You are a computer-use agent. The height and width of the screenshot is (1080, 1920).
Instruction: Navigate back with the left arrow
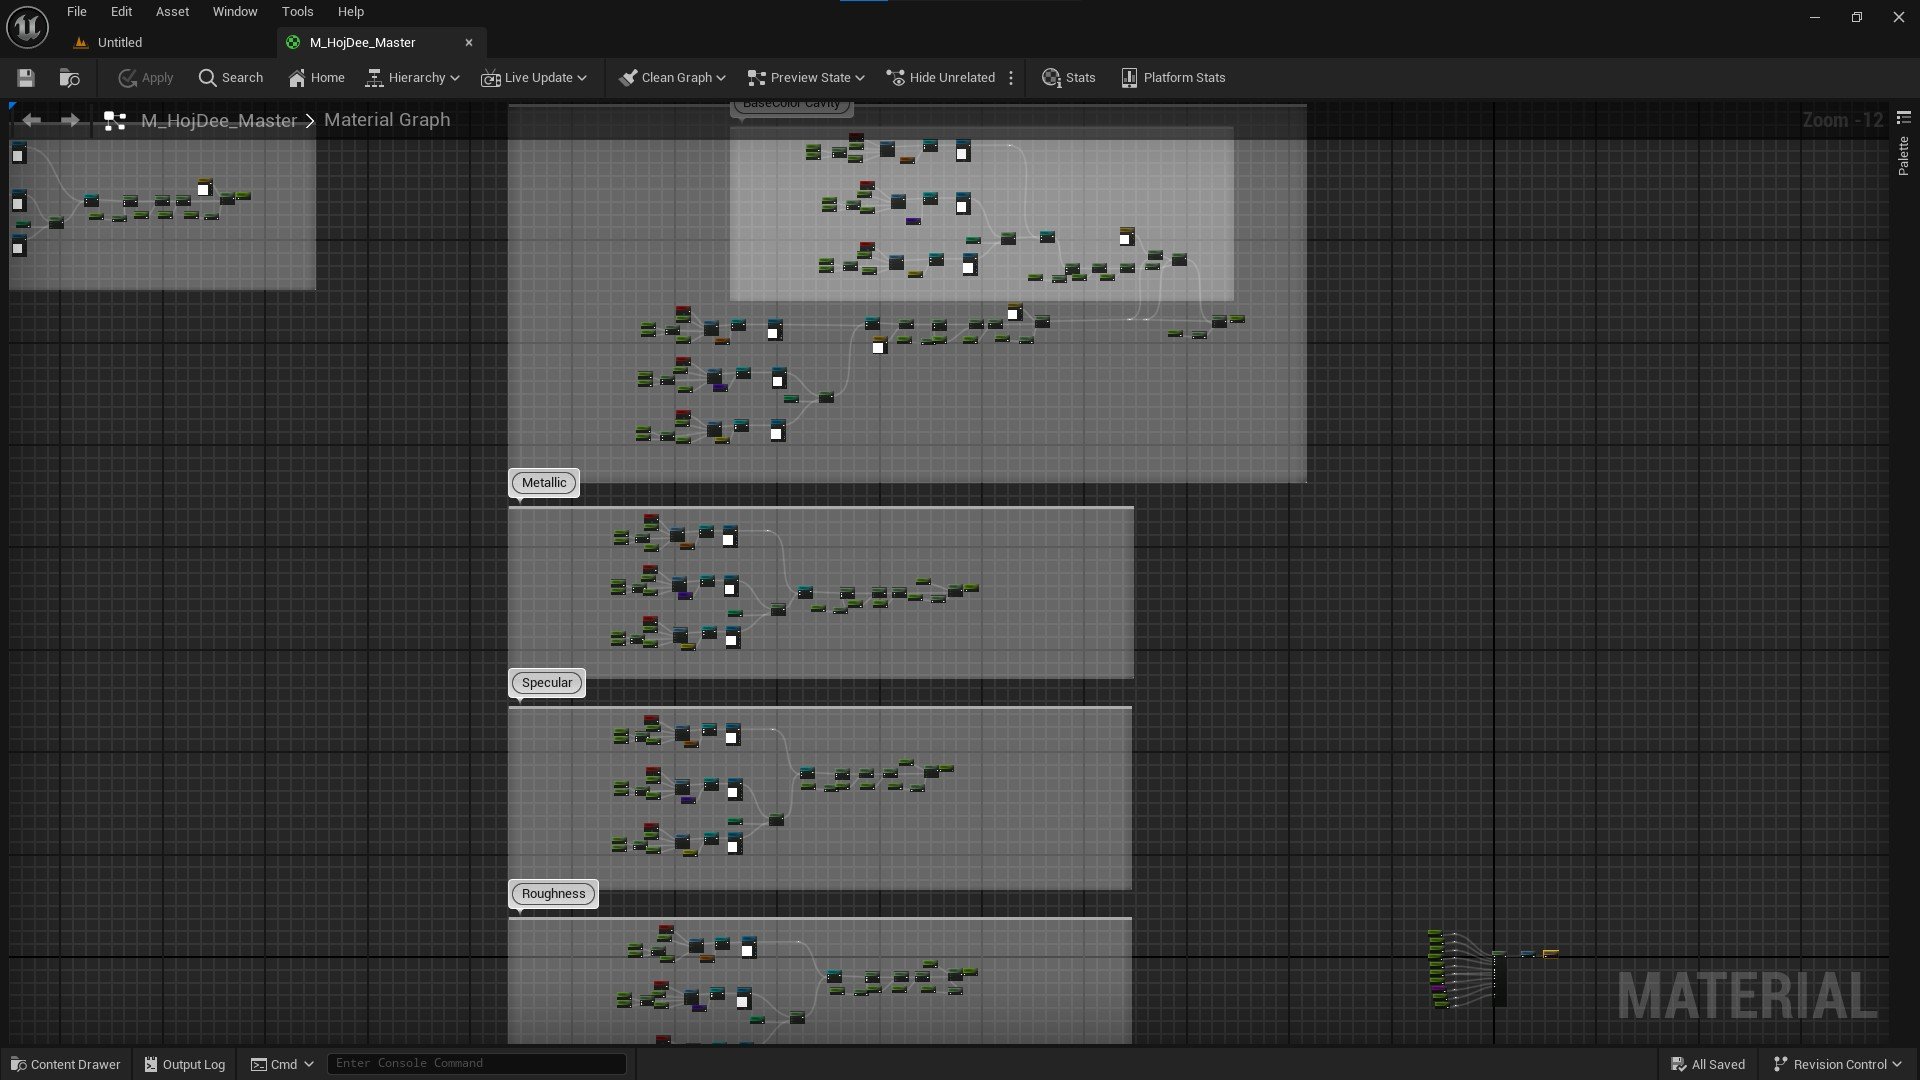point(32,120)
